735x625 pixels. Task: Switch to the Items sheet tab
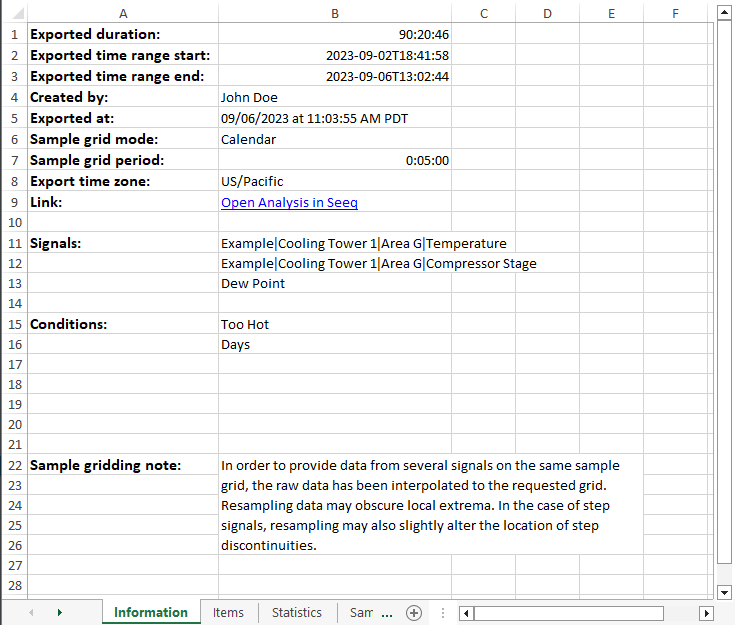click(x=228, y=613)
